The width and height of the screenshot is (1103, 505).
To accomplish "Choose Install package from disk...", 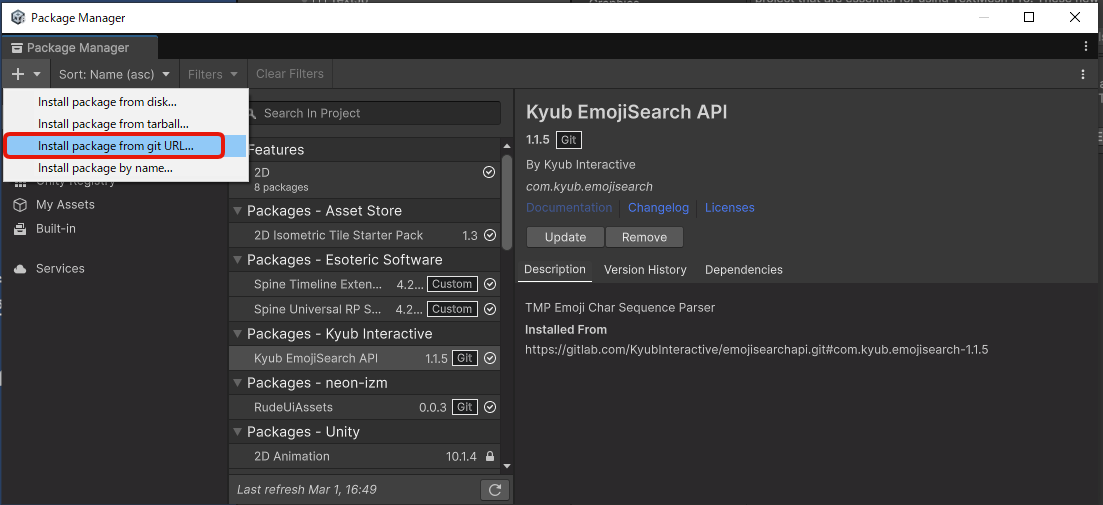I will pyautogui.click(x=125, y=102).
